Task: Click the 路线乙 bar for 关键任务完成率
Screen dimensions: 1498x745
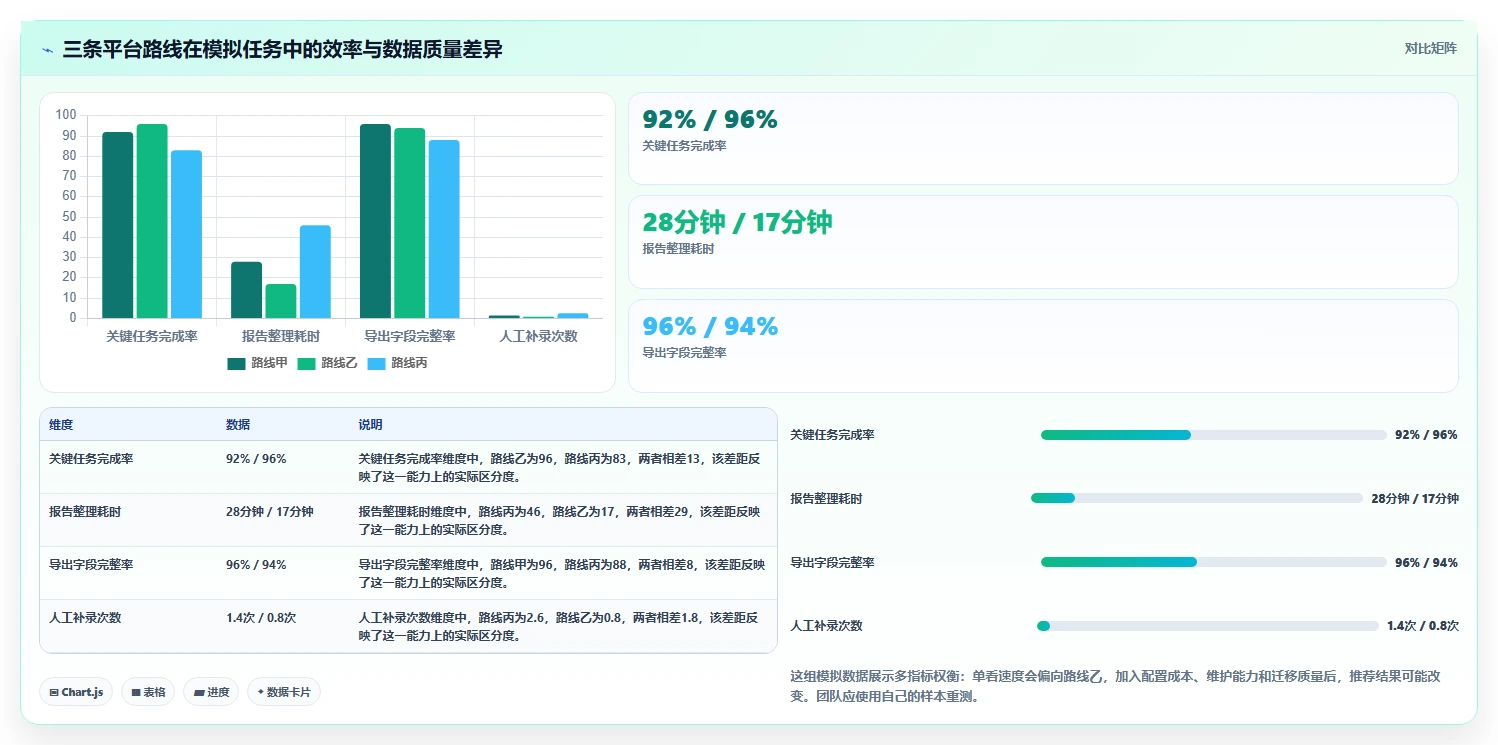Action: (152, 221)
